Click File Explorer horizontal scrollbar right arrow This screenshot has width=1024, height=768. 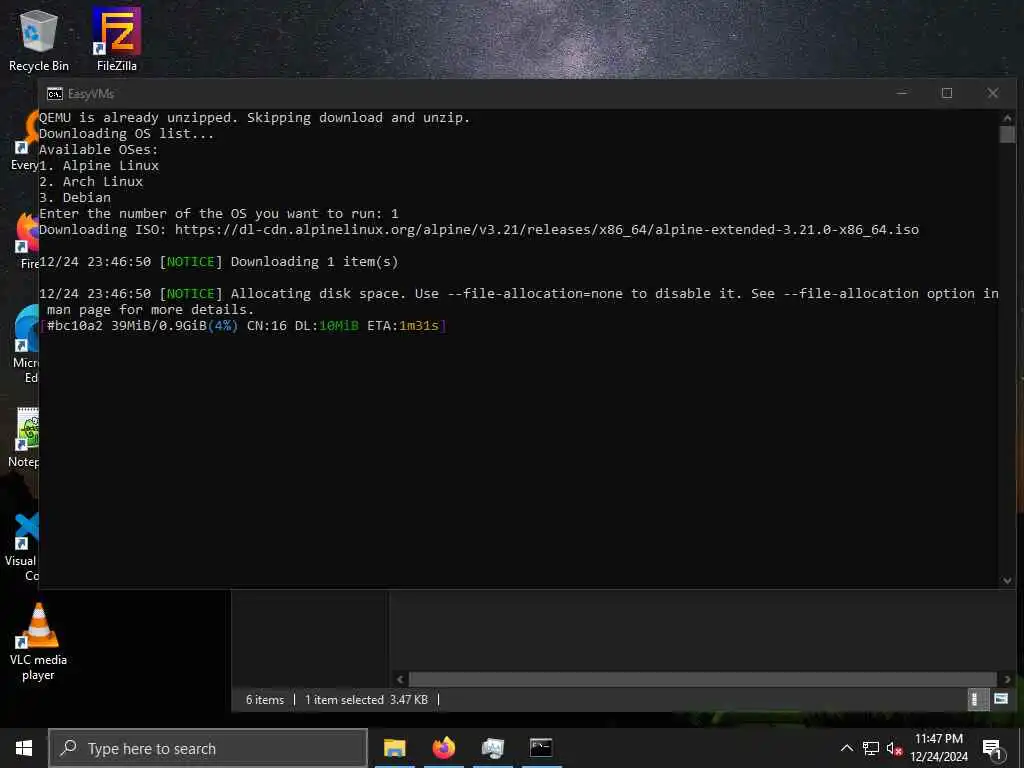pos(1007,679)
